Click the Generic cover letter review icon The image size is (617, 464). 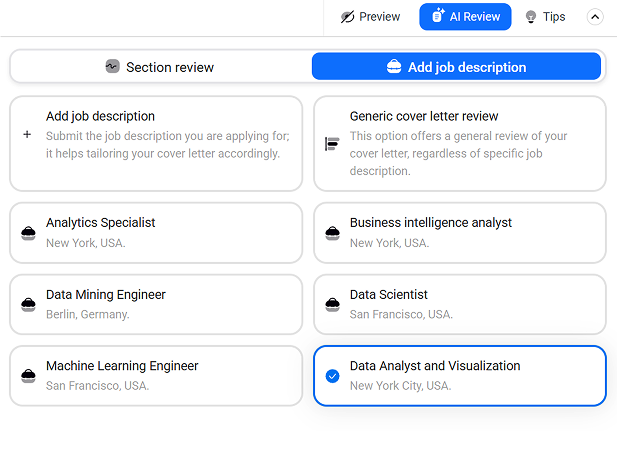[332, 144]
